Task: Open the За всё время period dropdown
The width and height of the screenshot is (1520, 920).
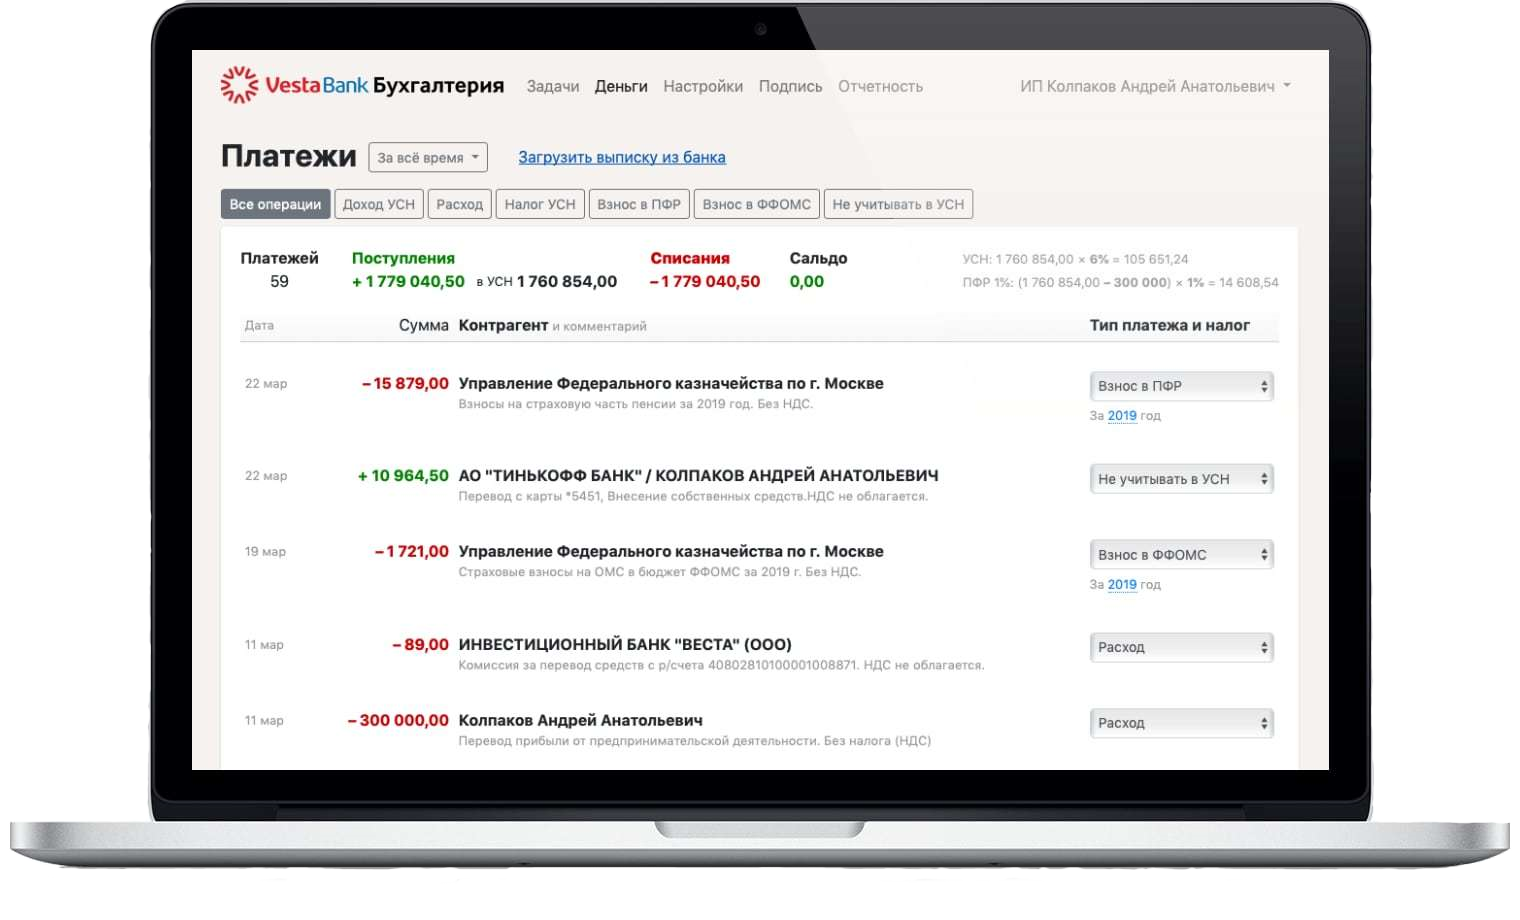Action: 428,157
